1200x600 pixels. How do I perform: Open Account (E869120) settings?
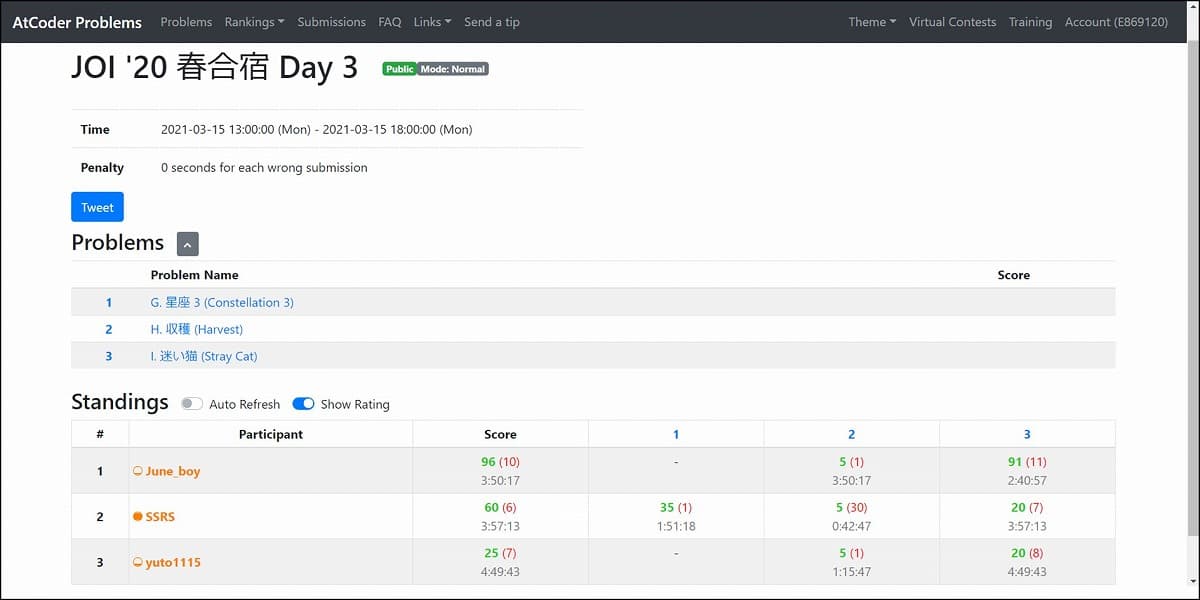pos(1116,22)
